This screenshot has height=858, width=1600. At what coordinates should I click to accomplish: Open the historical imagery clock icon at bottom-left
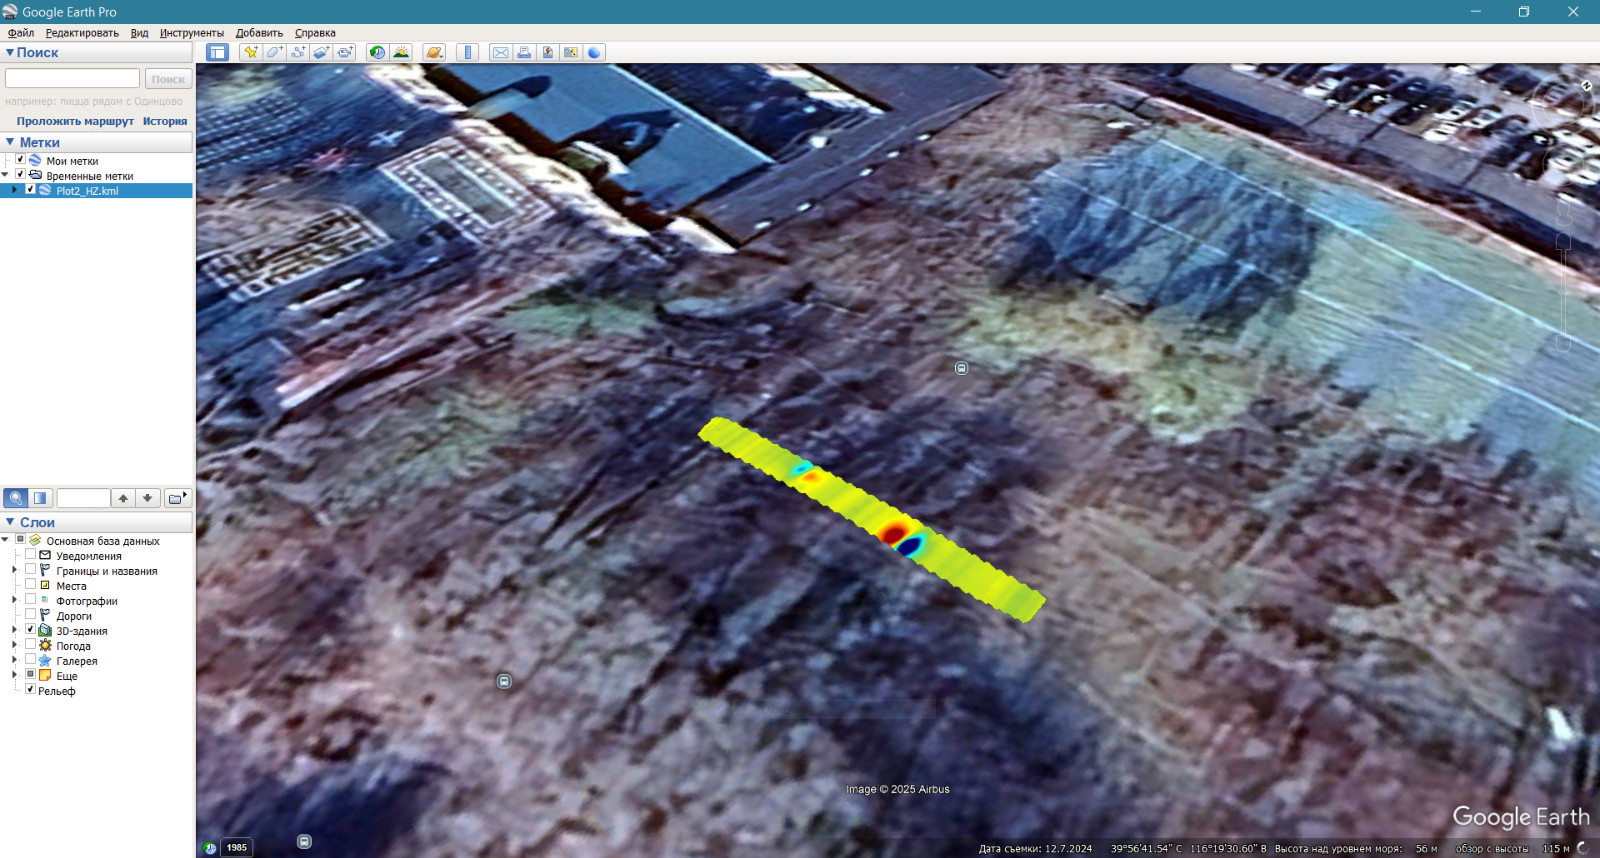[209, 848]
